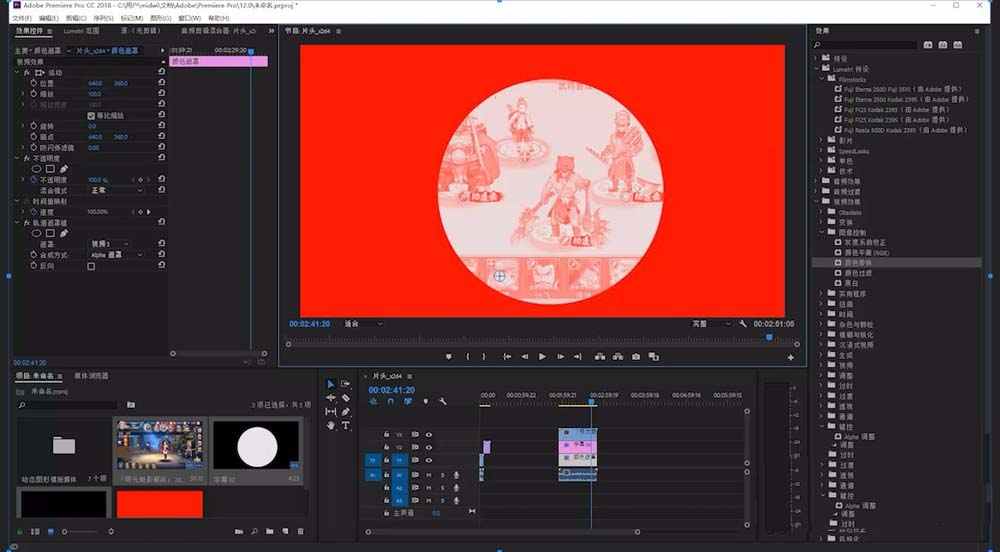Open the 编辑(E) menu
Image resolution: width=1000 pixels, height=552 pixels.
click(x=48, y=18)
